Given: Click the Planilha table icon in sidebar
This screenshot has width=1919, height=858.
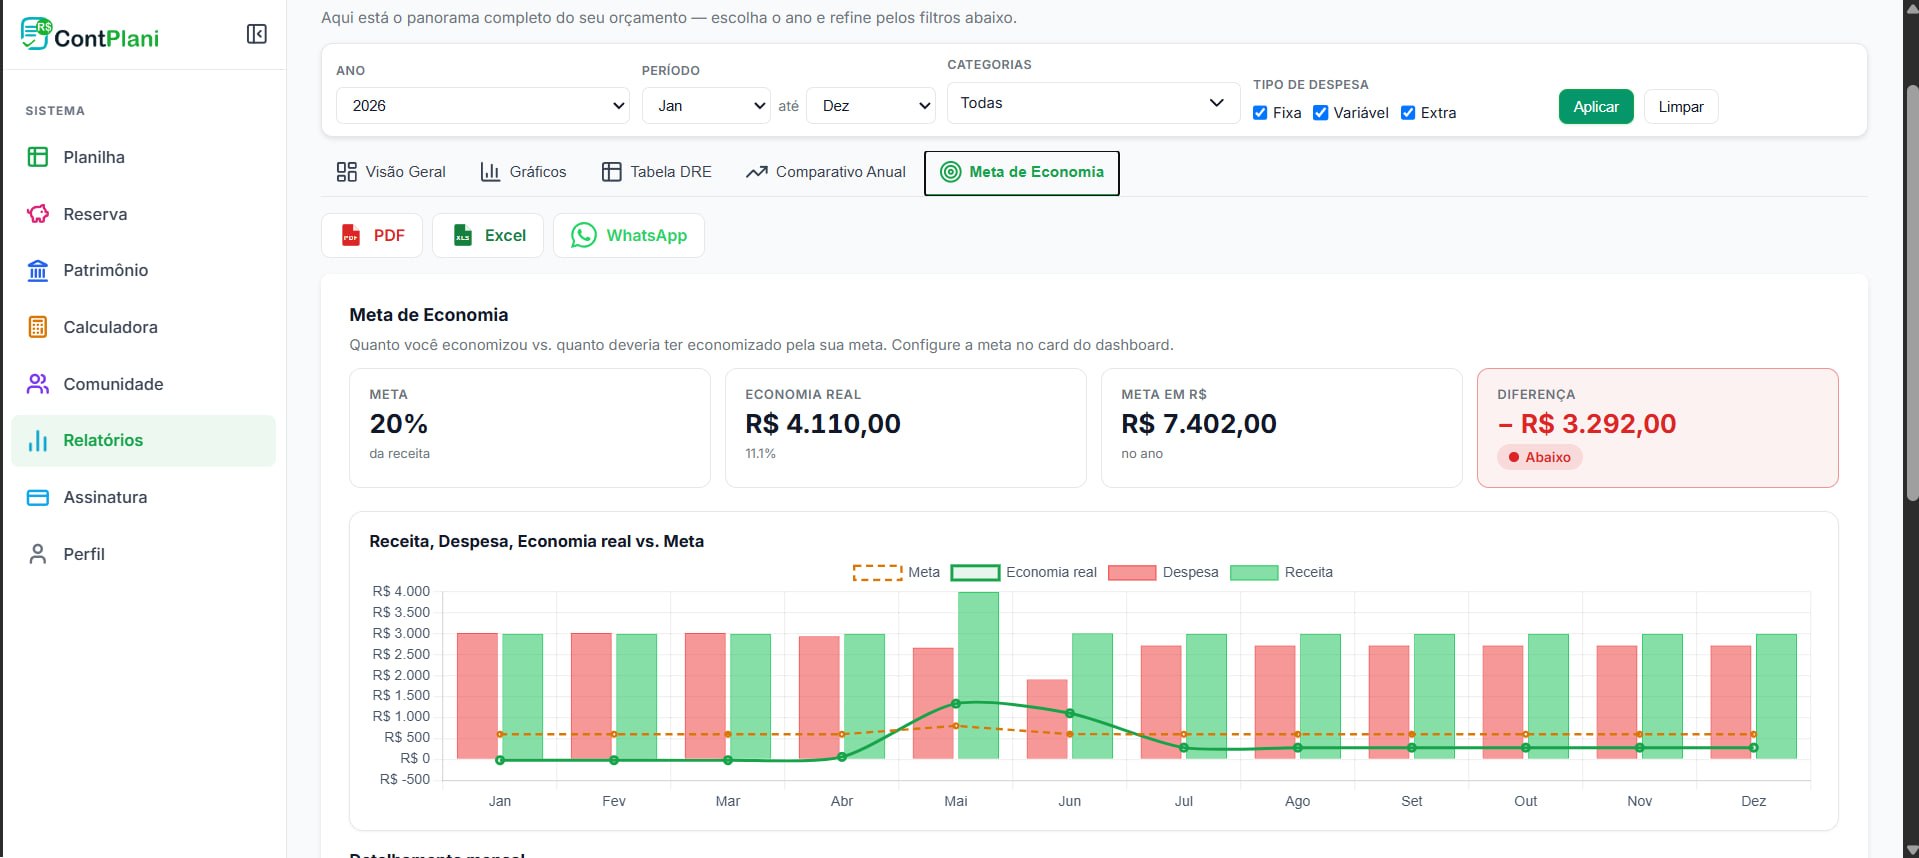Looking at the screenshot, I should 38,157.
